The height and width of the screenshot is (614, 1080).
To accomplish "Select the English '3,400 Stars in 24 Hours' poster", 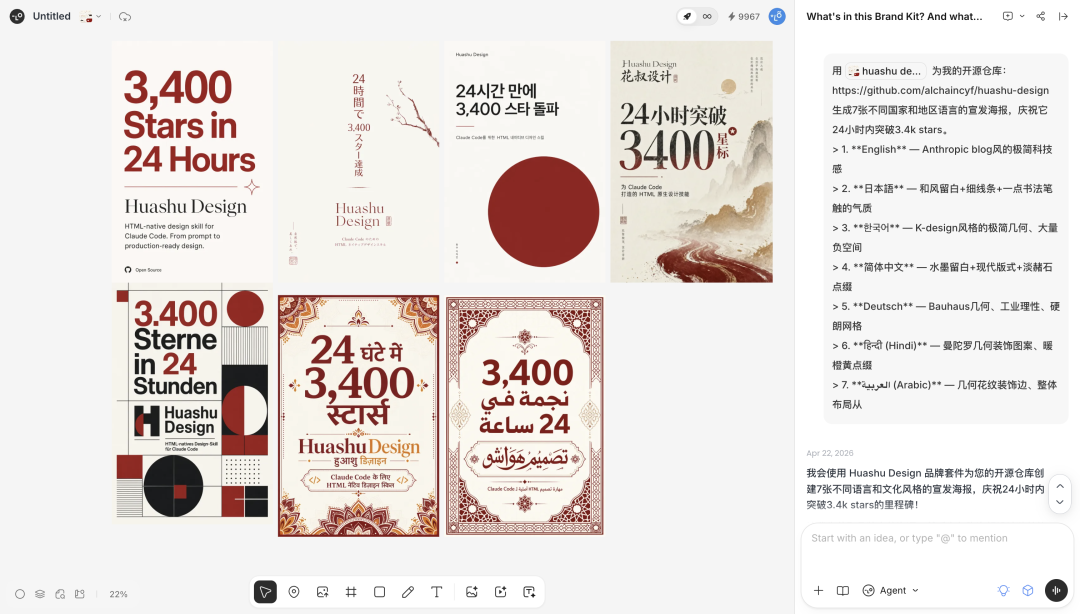I will [192, 161].
